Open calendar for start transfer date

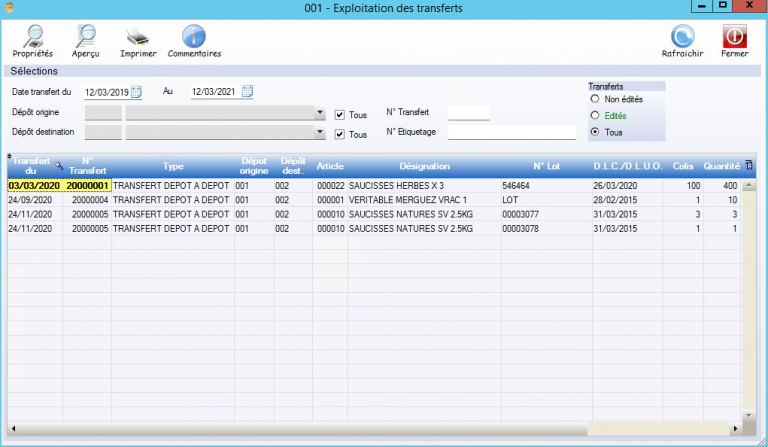(x=137, y=92)
